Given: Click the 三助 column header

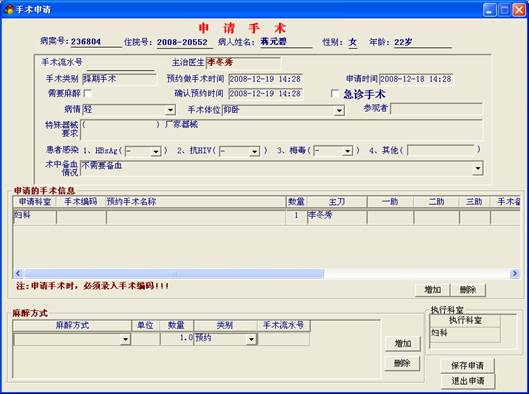Looking at the screenshot, I should tap(474, 202).
